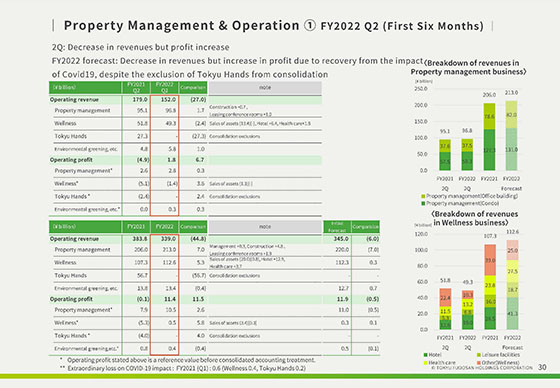This screenshot has width=560, height=388.
Task: Click the 41.3 segment of the wellness forecast bar
Action: (x=512, y=313)
